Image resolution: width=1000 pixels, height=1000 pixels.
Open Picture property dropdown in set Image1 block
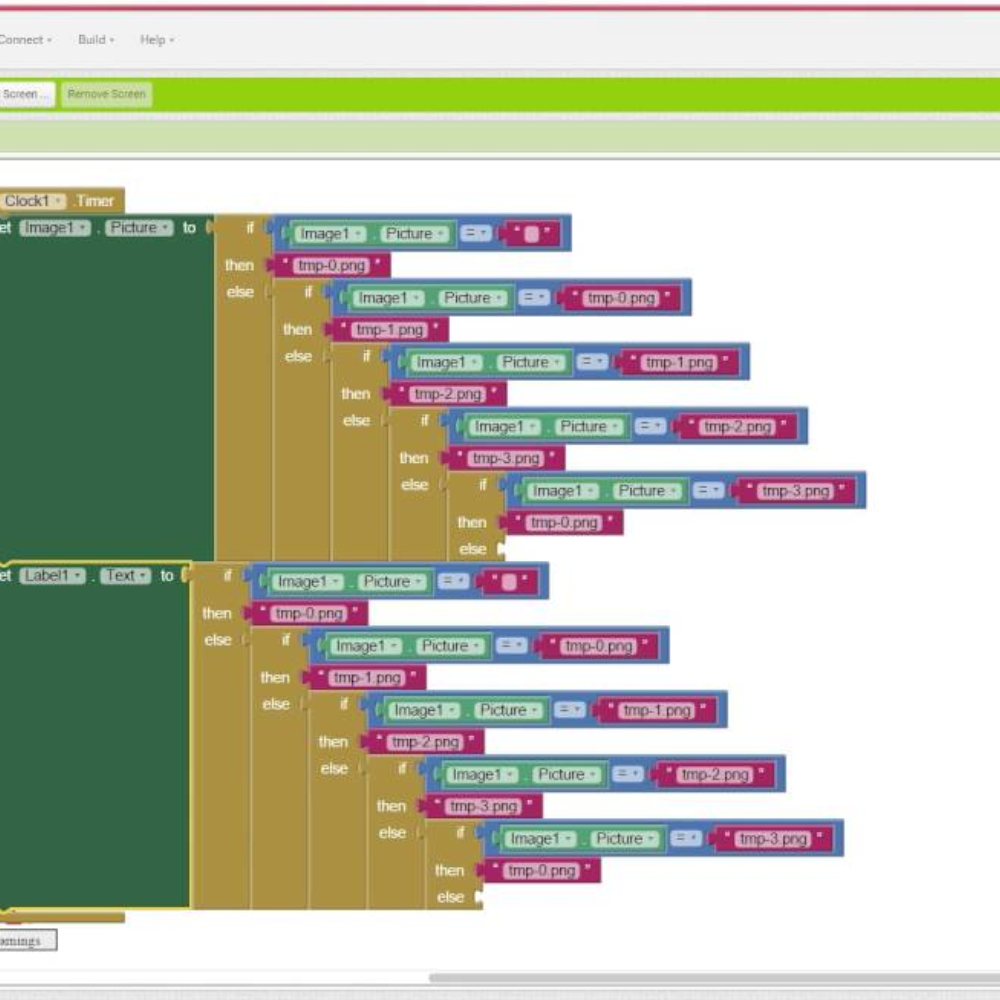click(139, 228)
